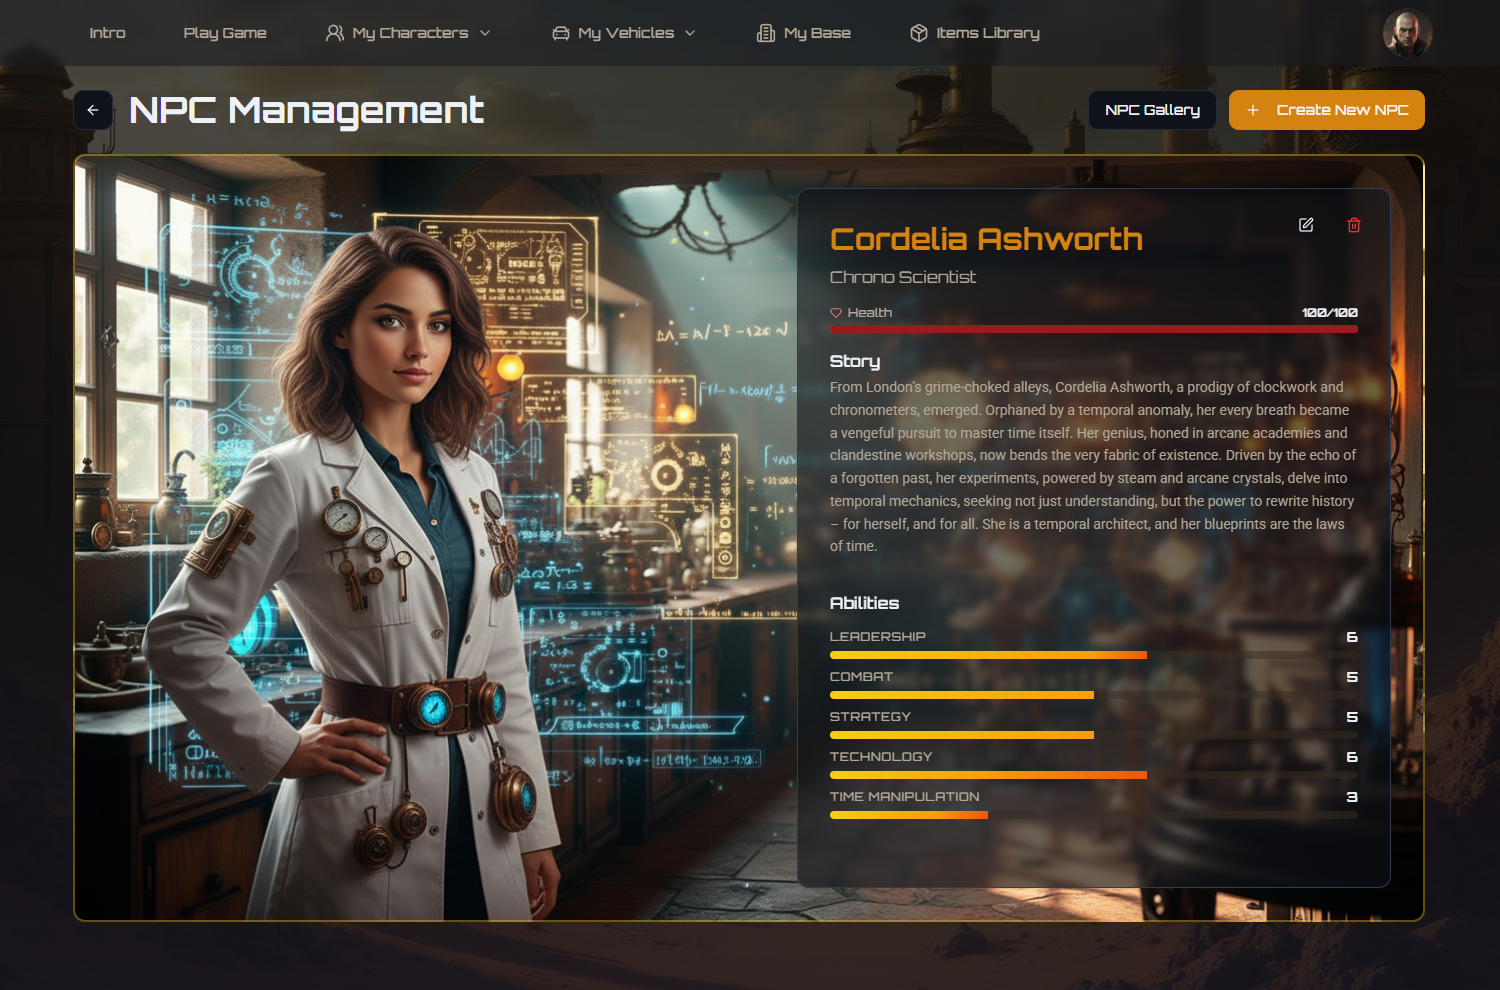Click the edit pencil icon for Cordelia Ashworth
Viewport: 1500px width, 990px height.
click(x=1306, y=225)
